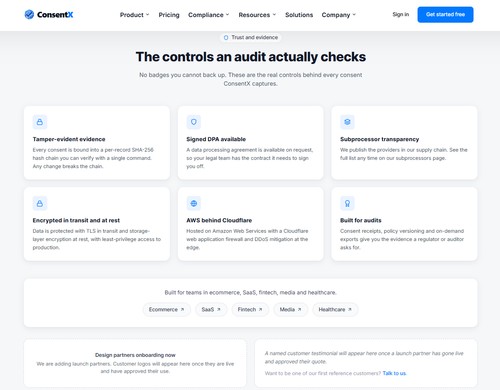Screen dimensions: 500x390
Task: Click the arrow icon on Ecommerce pill
Action: [x=182, y=309]
